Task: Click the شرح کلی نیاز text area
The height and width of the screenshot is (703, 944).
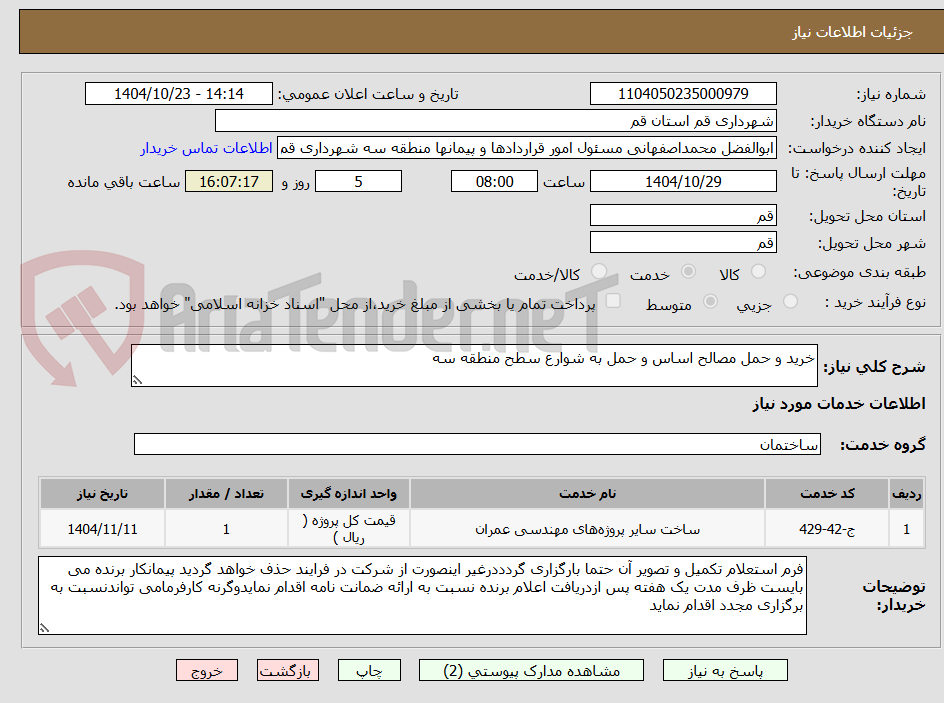Action: [x=474, y=366]
